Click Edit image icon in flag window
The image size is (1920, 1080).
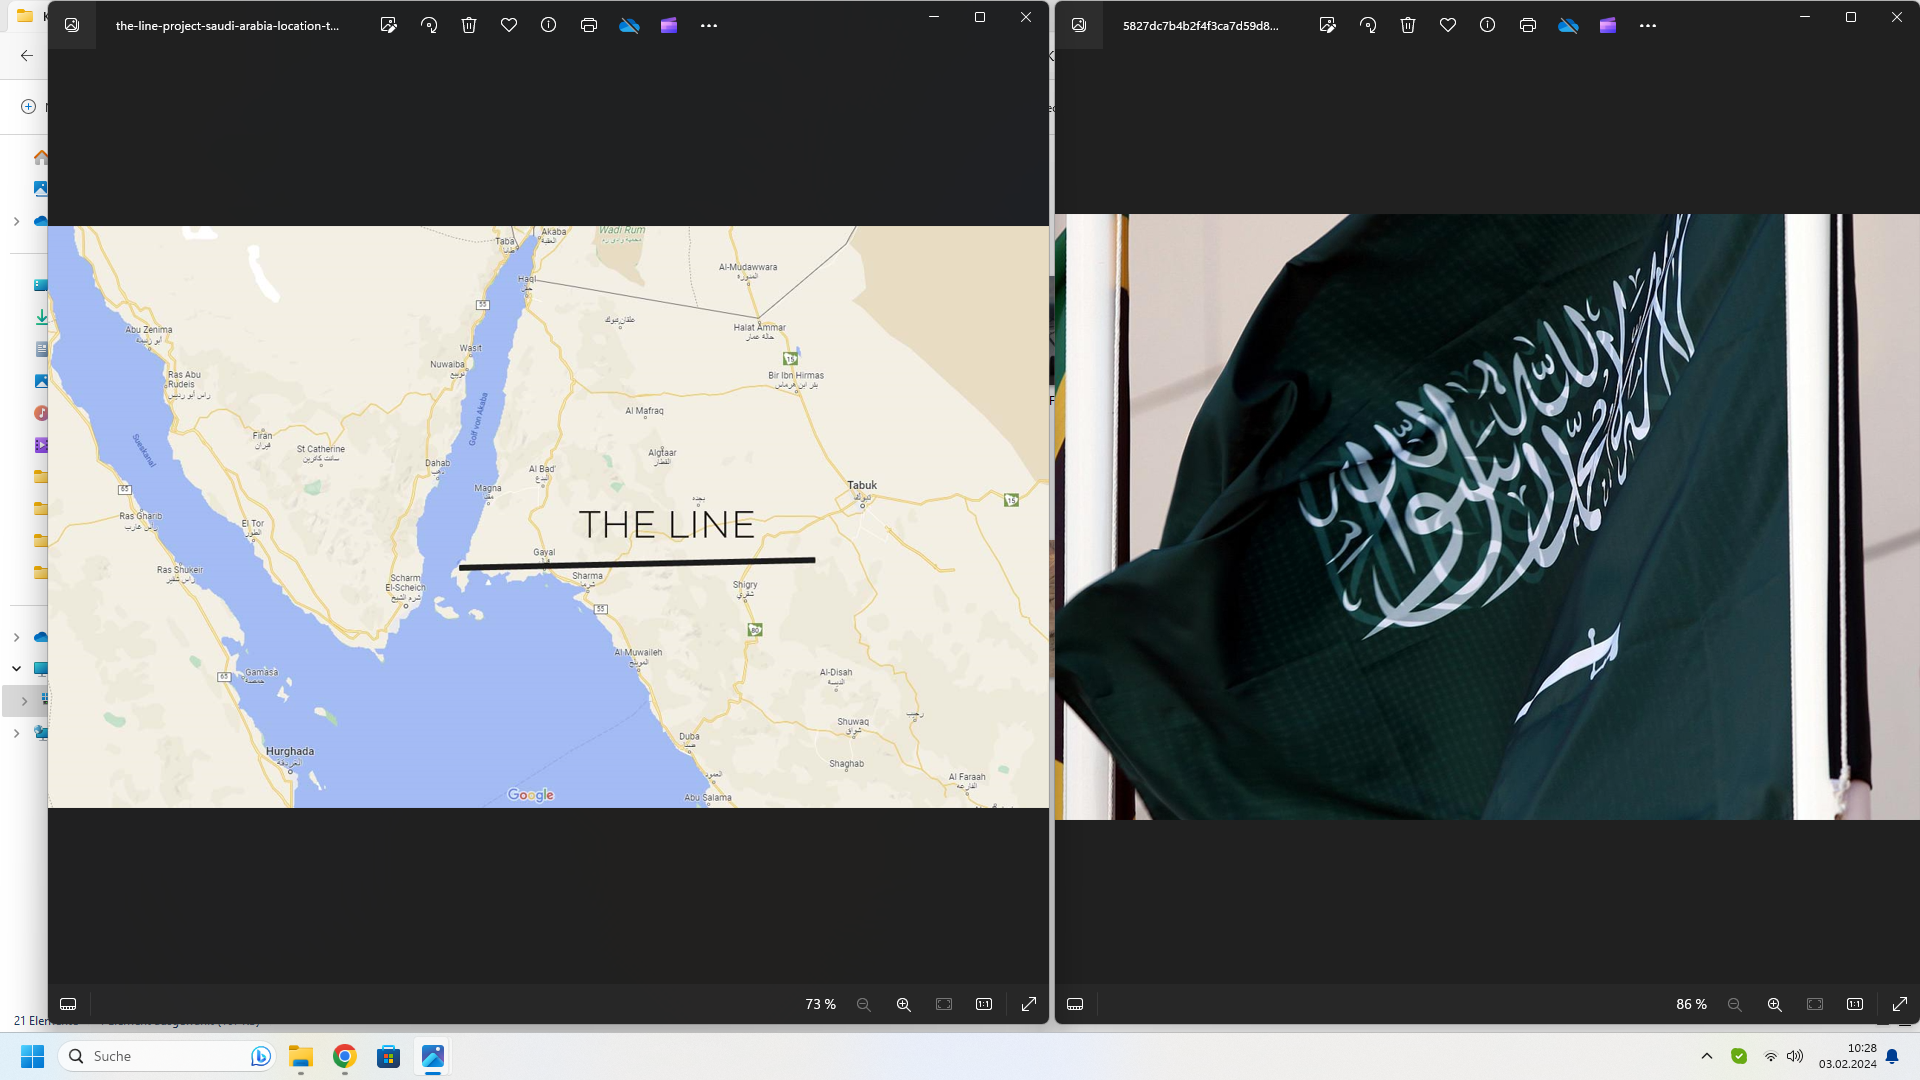tap(1328, 26)
